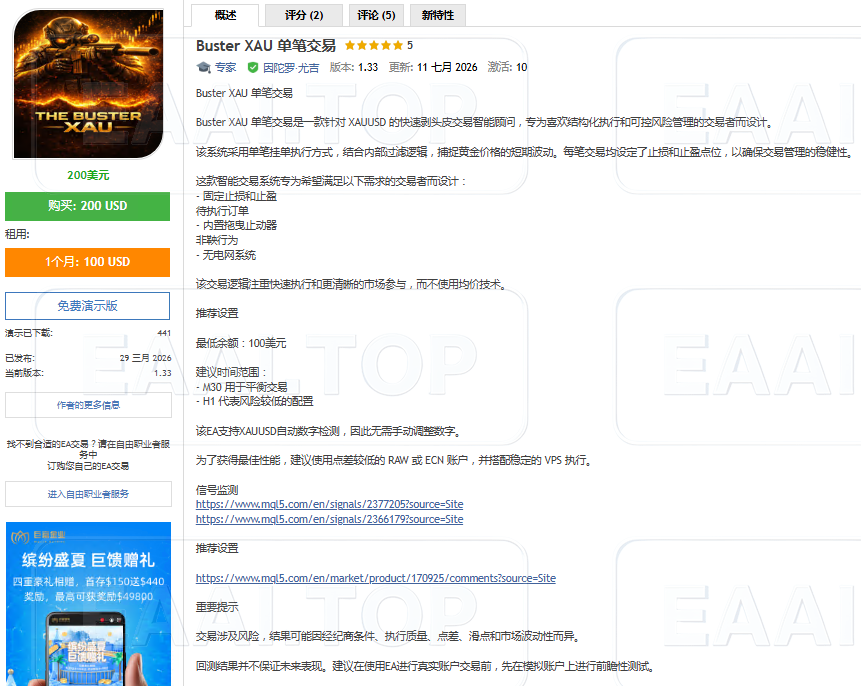Open signal link 2366179
Image resolution: width=861 pixels, height=686 pixels.
pos(329,519)
